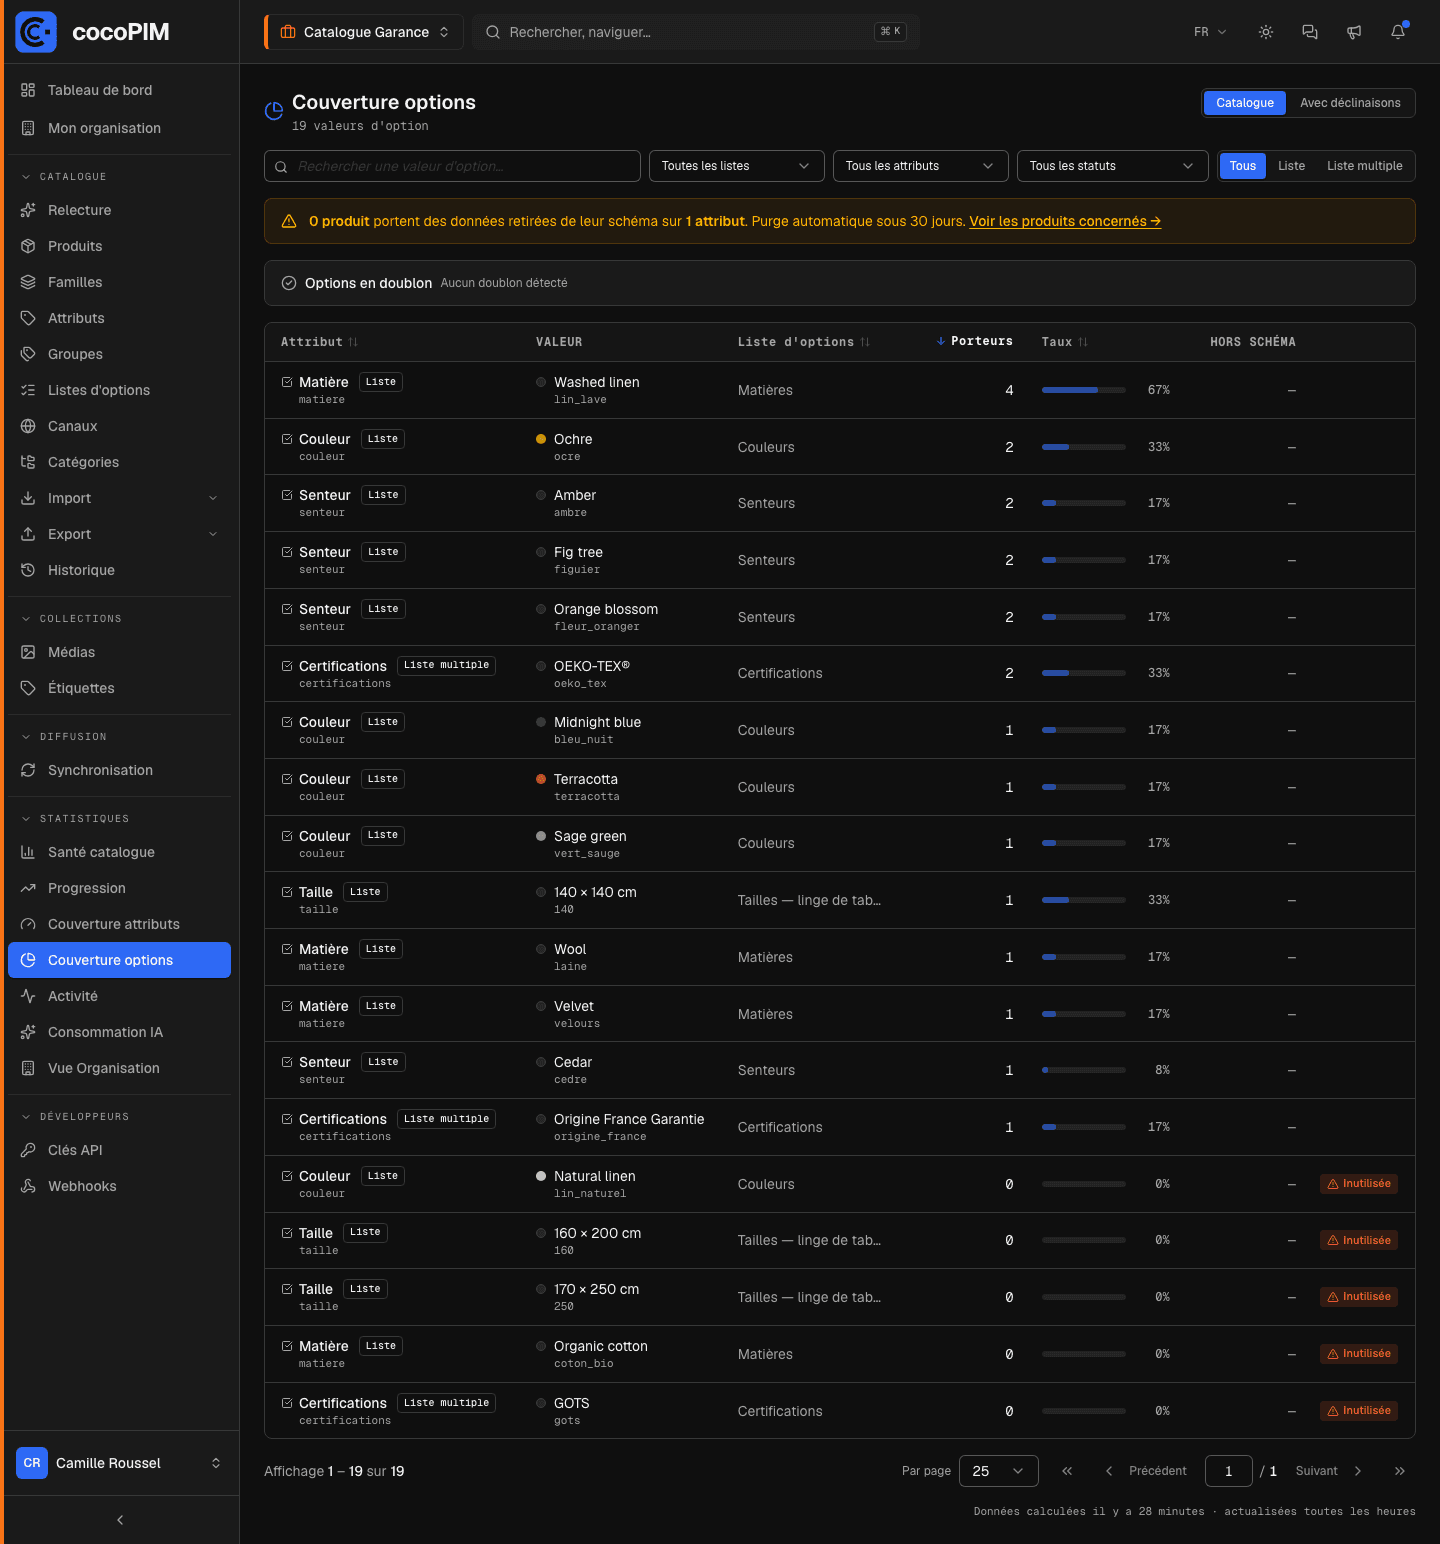
Task: Open Attributs in the sidebar
Action: click(119, 318)
